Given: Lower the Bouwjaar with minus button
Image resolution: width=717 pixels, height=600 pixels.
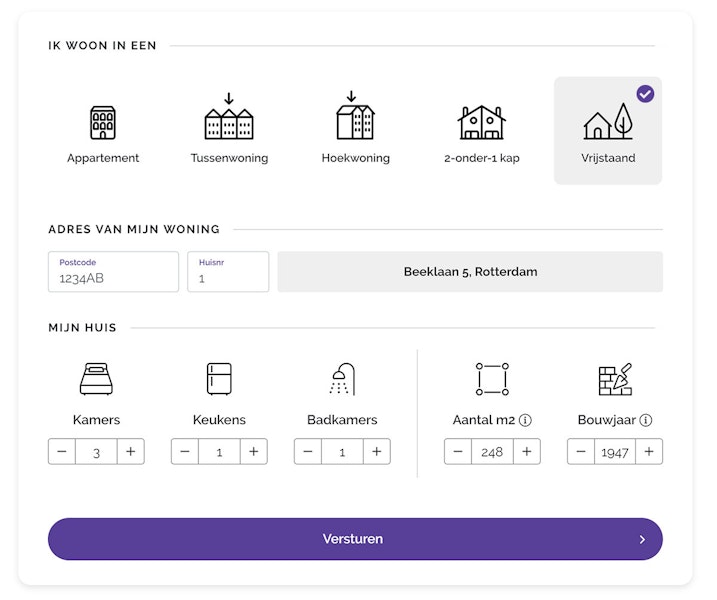Looking at the screenshot, I should (x=581, y=451).
